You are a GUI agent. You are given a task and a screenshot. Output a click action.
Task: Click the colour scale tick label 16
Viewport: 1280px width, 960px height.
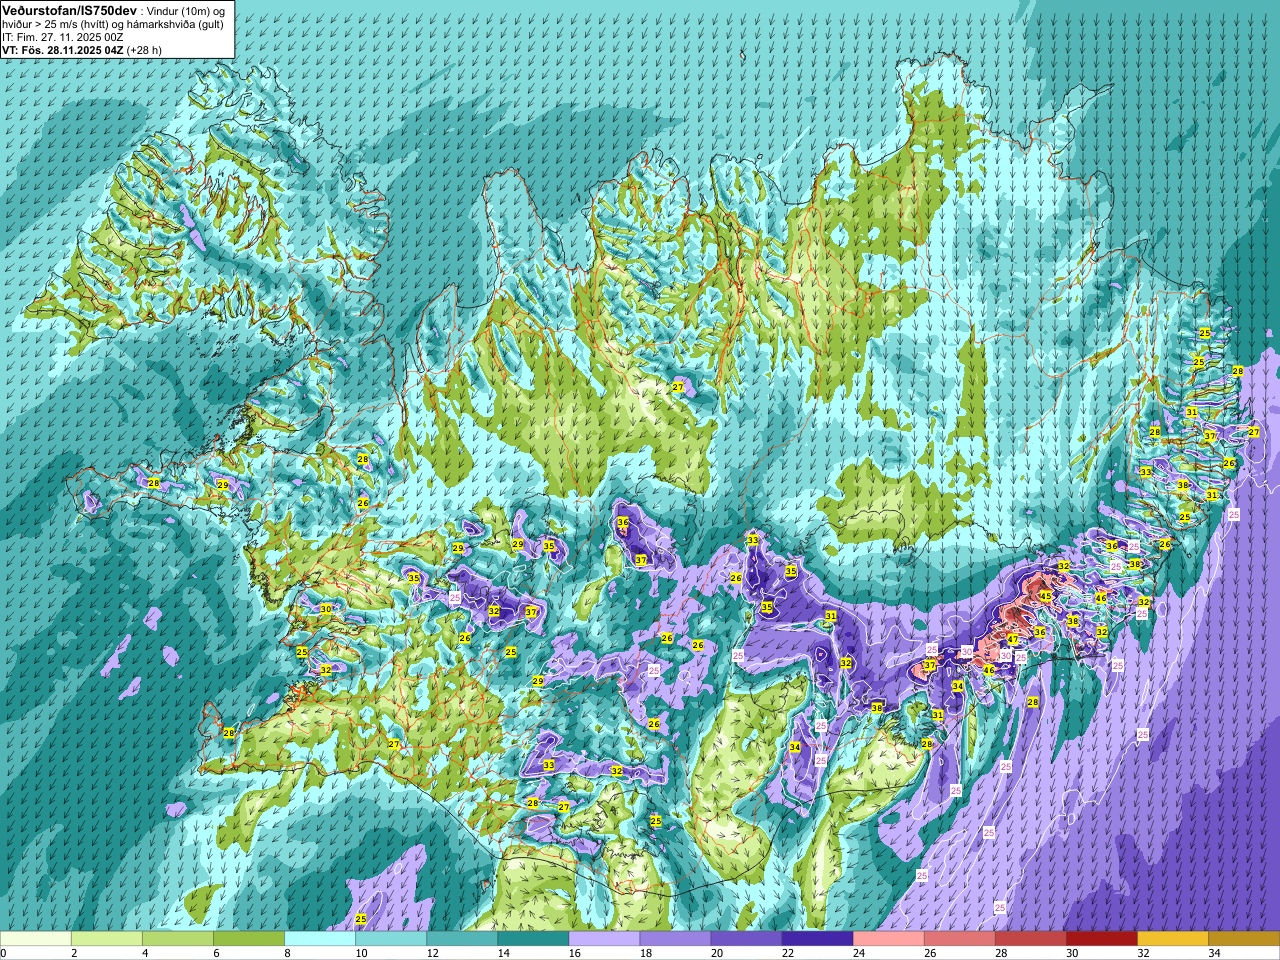click(575, 953)
